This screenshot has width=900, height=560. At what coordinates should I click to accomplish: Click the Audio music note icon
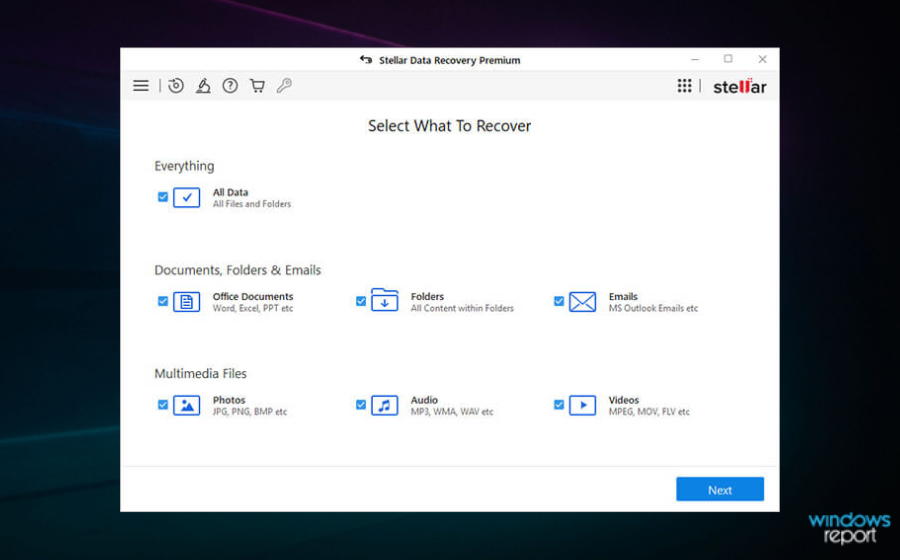(385, 405)
